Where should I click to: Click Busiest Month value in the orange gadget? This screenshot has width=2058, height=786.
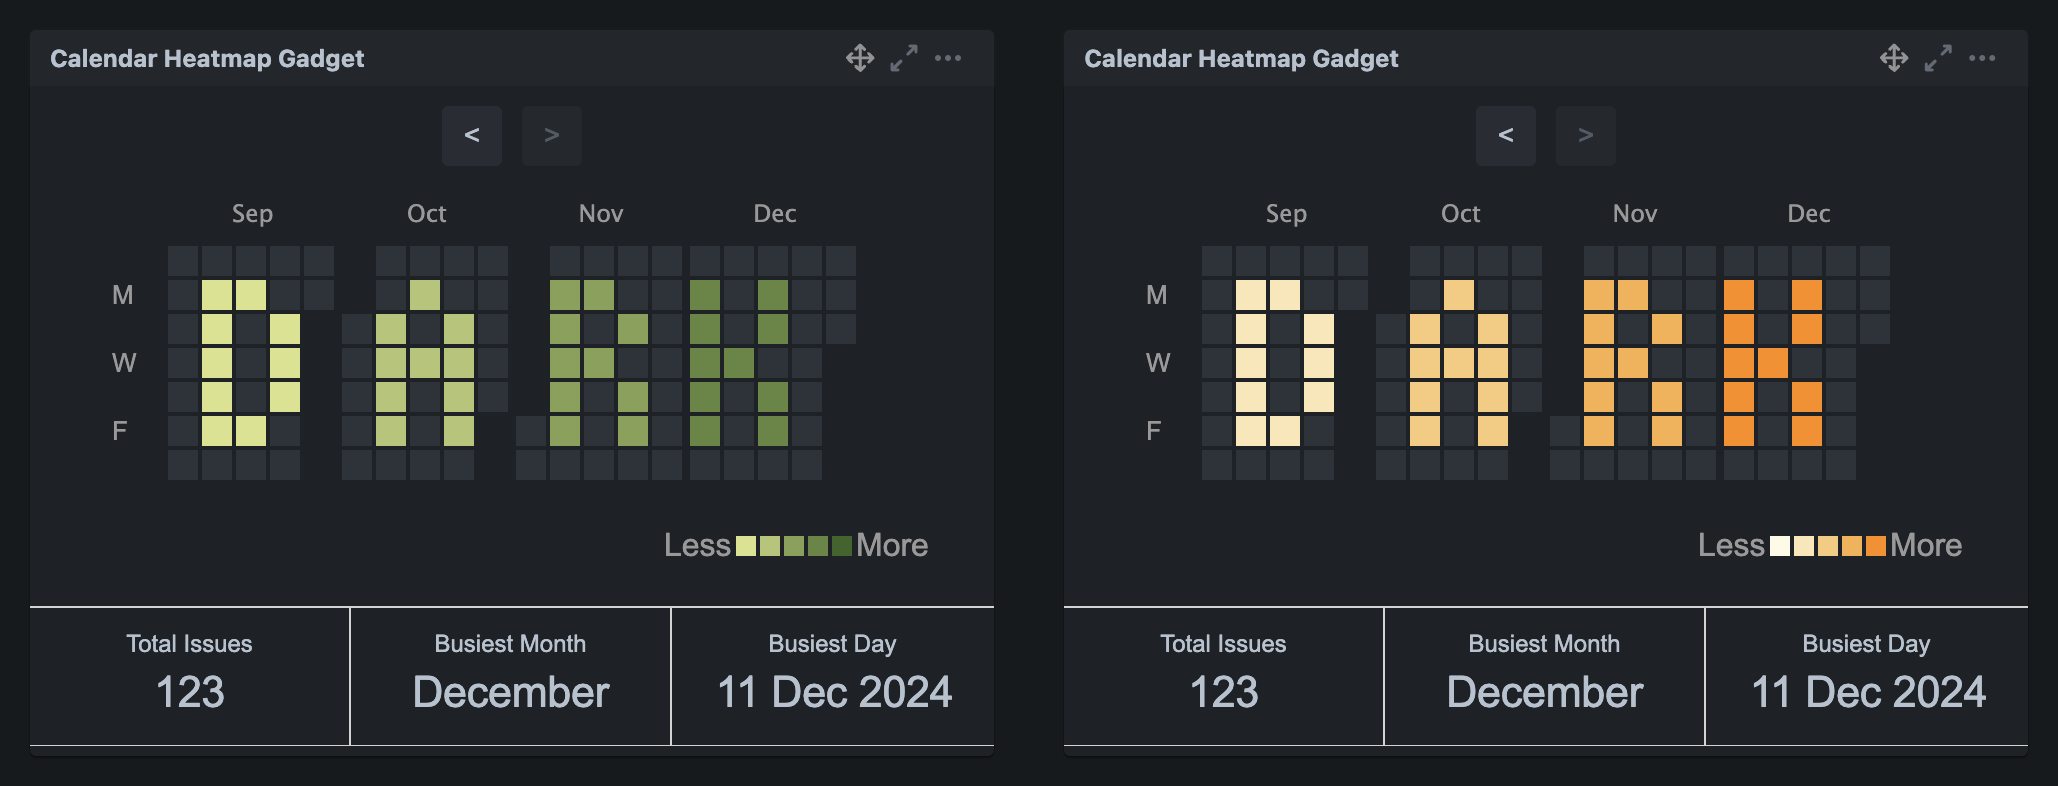tap(1544, 692)
